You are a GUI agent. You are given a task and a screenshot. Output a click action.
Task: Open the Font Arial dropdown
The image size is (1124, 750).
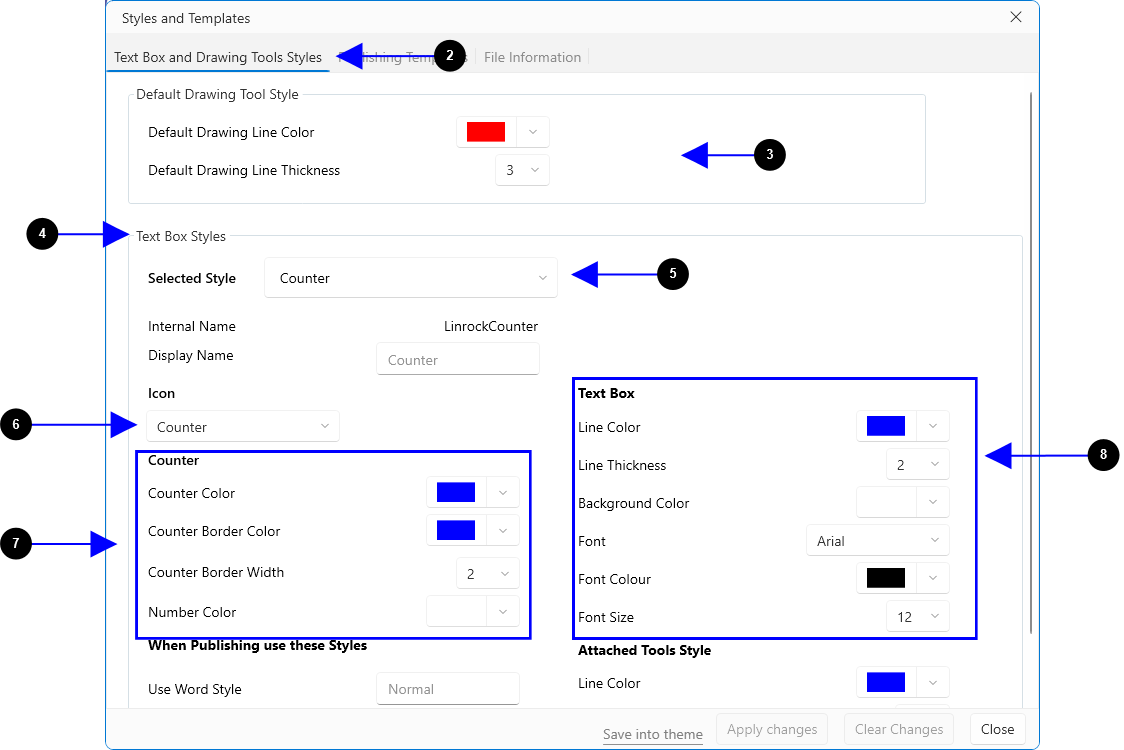877,541
